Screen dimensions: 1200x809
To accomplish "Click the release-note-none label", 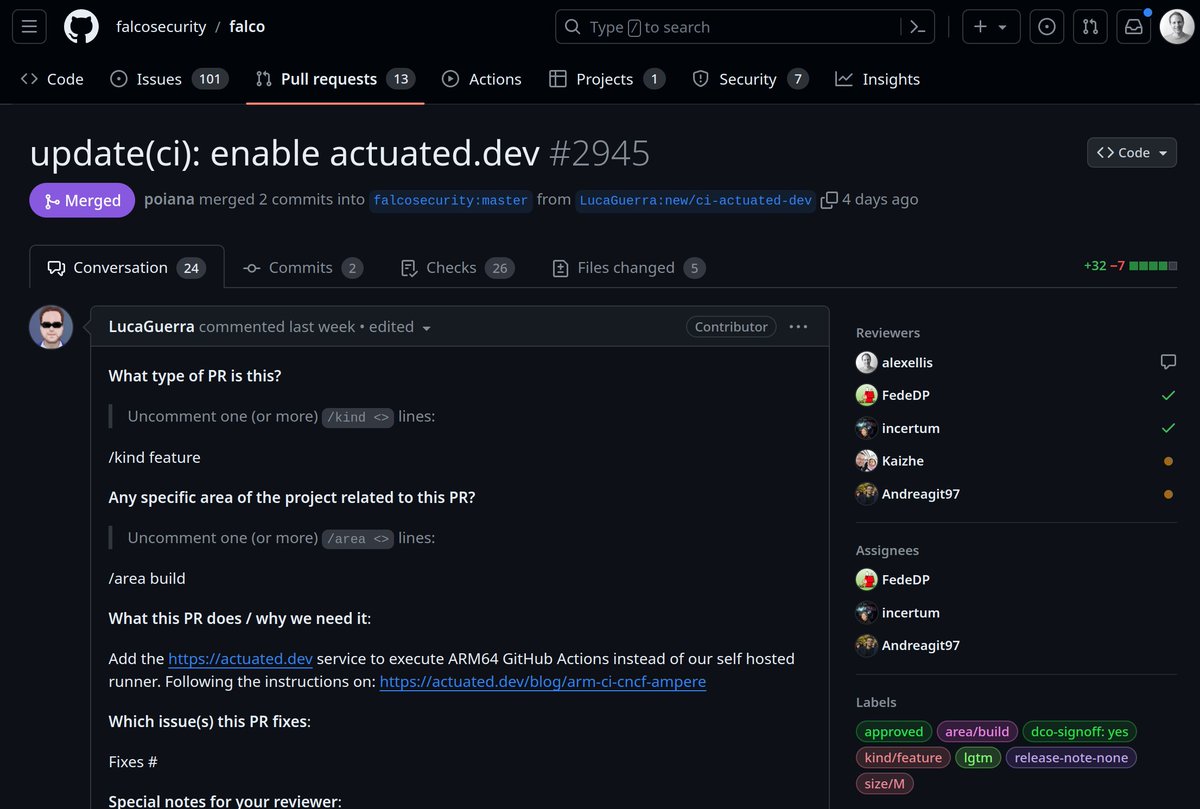I will coord(1071,757).
